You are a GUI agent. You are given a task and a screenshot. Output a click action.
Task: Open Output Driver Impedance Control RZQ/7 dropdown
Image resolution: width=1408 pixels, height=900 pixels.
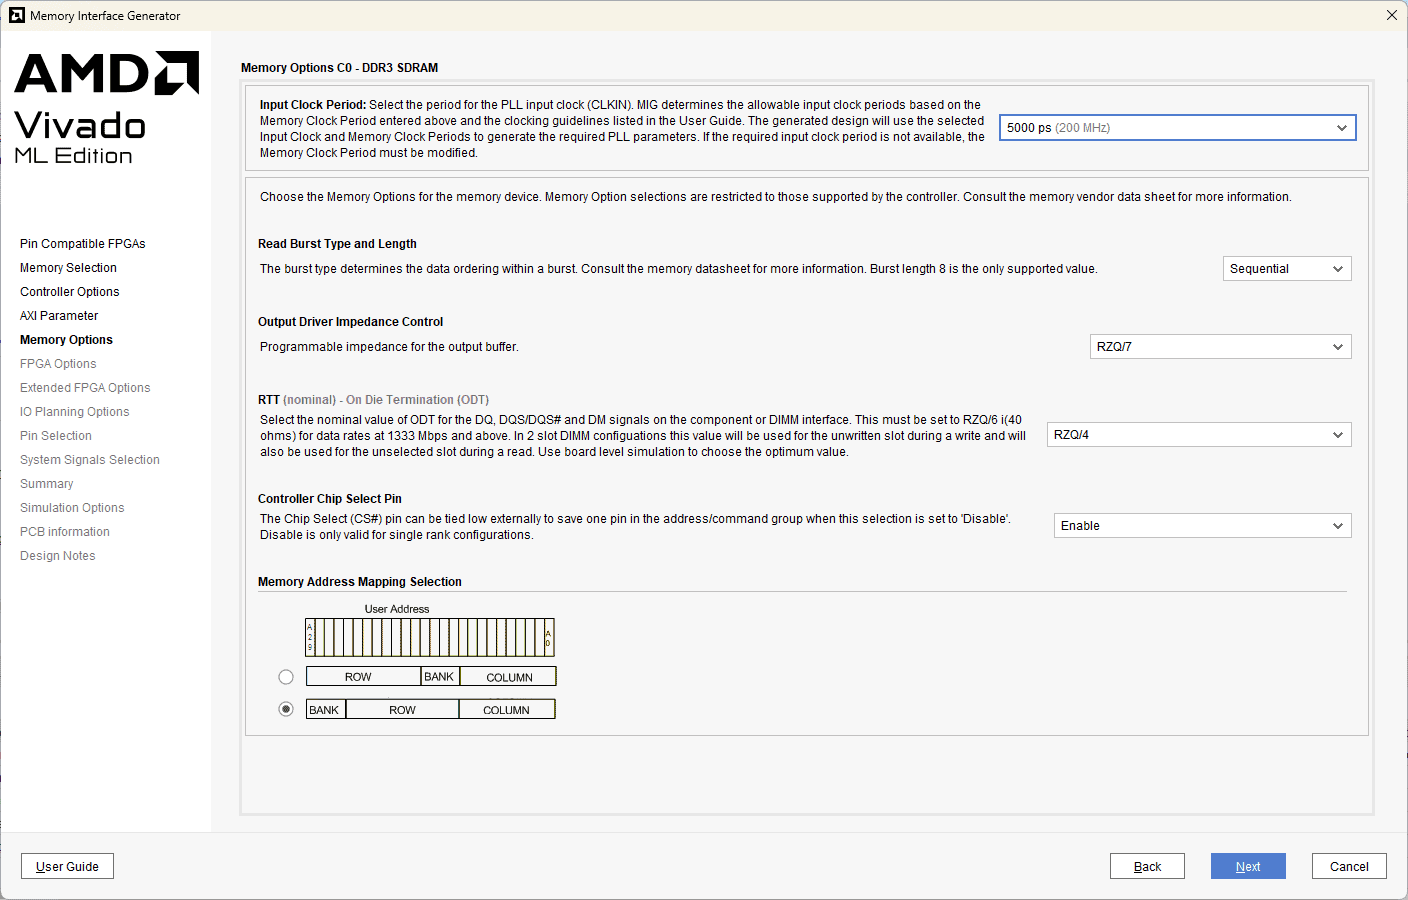click(1219, 347)
